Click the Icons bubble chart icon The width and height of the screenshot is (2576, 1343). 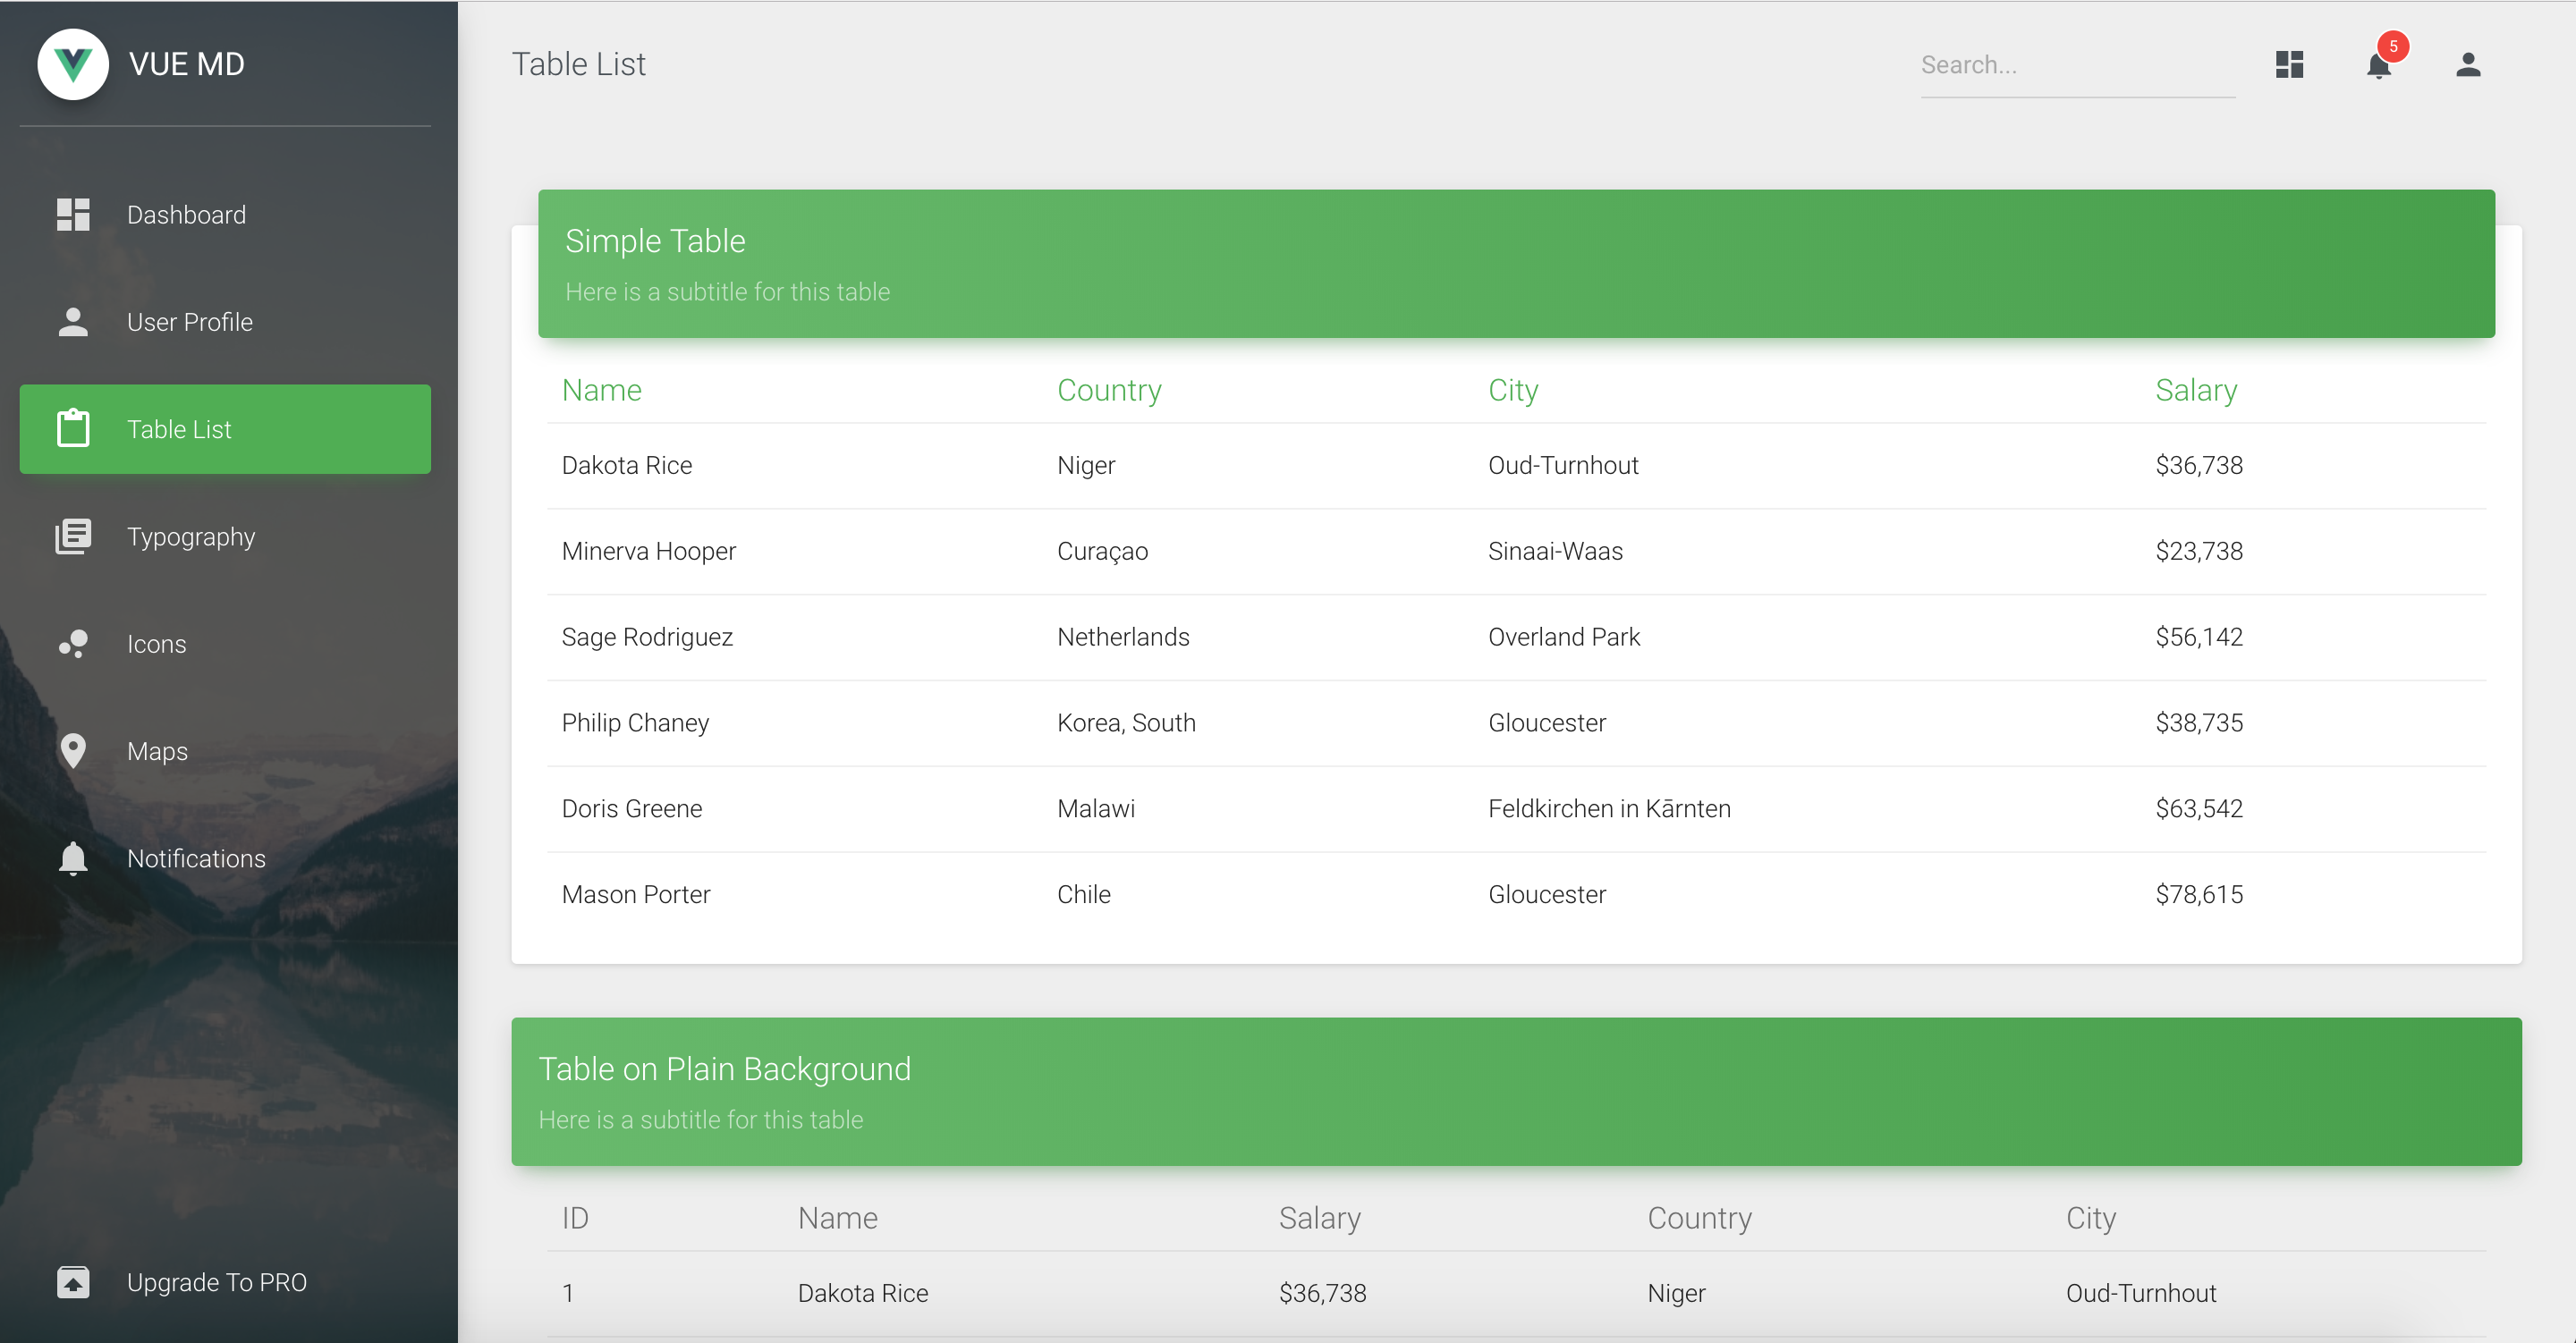click(73, 644)
